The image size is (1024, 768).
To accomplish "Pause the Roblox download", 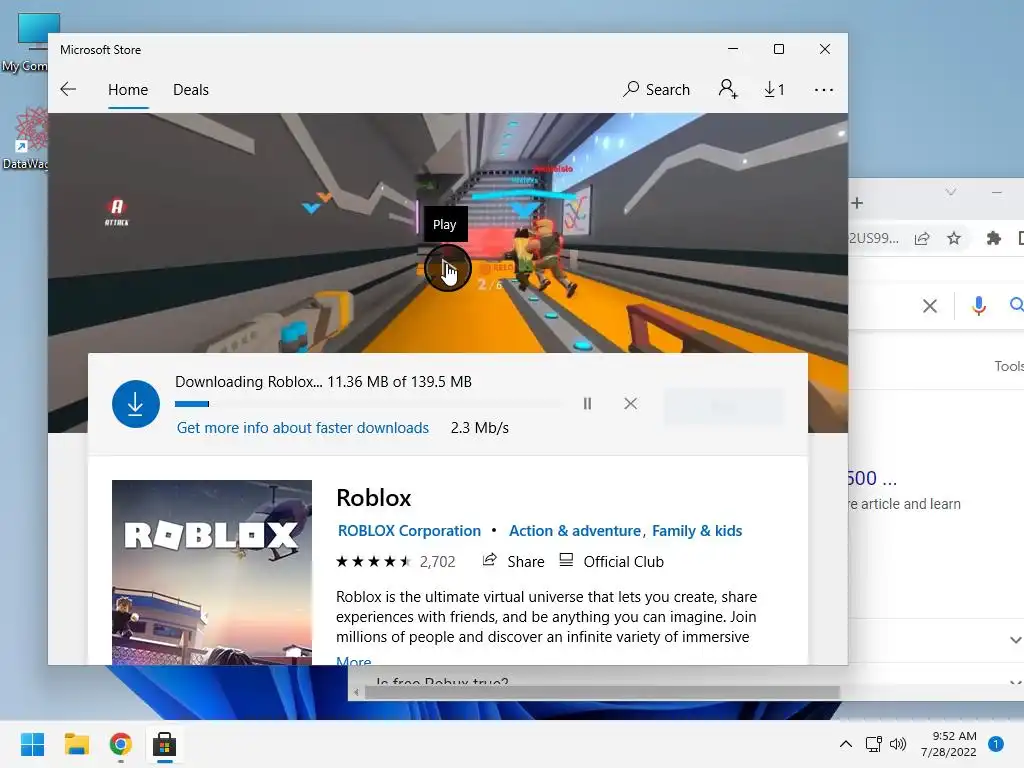I will point(587,404).
